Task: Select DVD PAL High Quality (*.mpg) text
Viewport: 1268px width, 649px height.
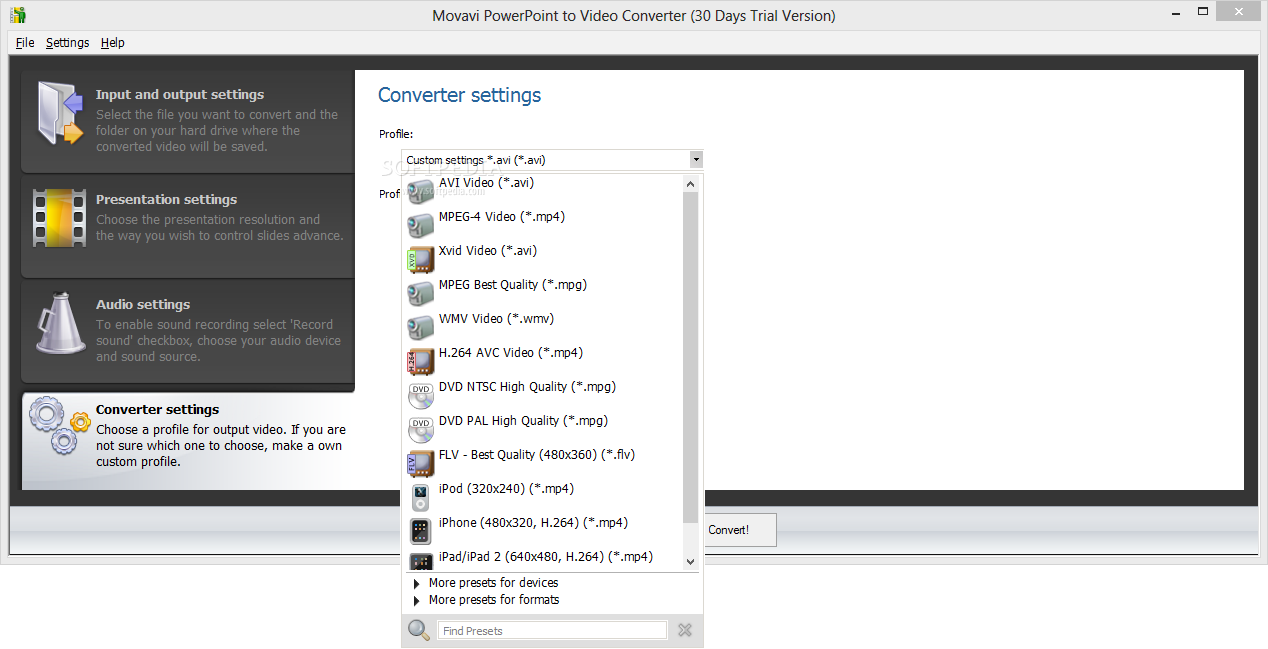Action: (523, 421)
